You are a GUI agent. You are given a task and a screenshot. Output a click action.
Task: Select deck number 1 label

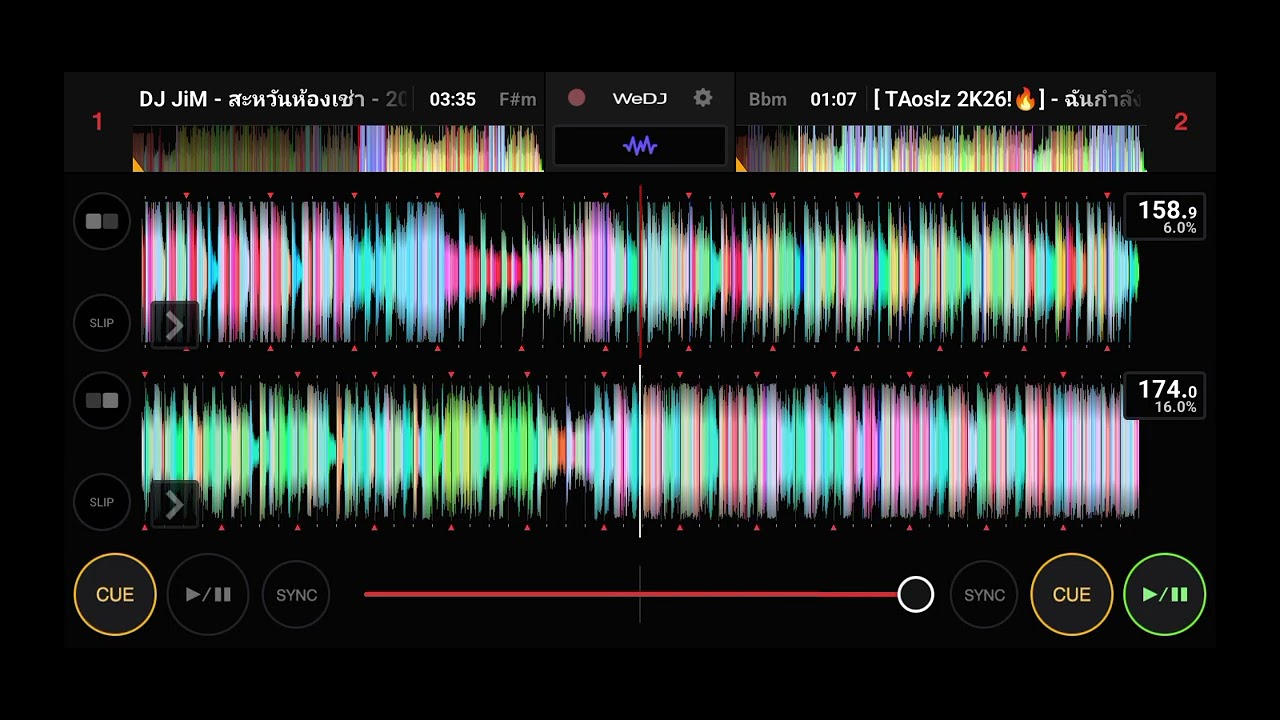click(x=98, y=122)
